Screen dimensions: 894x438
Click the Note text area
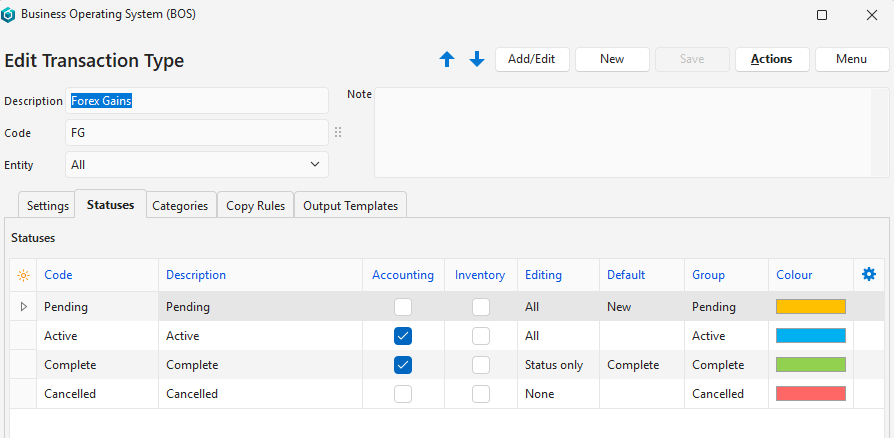[631, 132]
